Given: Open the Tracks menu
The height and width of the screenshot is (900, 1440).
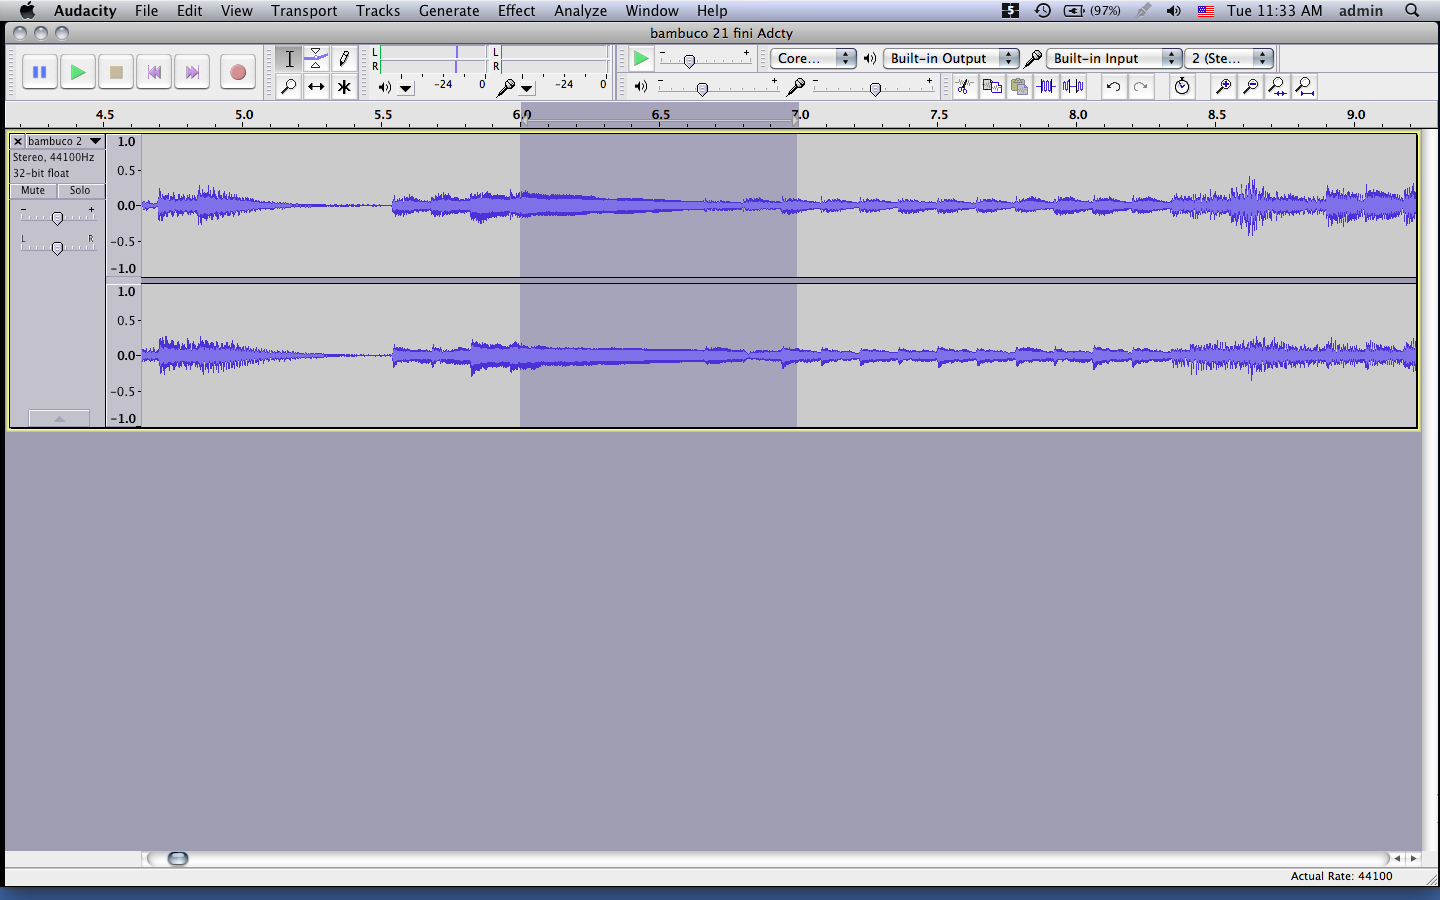Looking at the screenshot, I should click(378, 10).
